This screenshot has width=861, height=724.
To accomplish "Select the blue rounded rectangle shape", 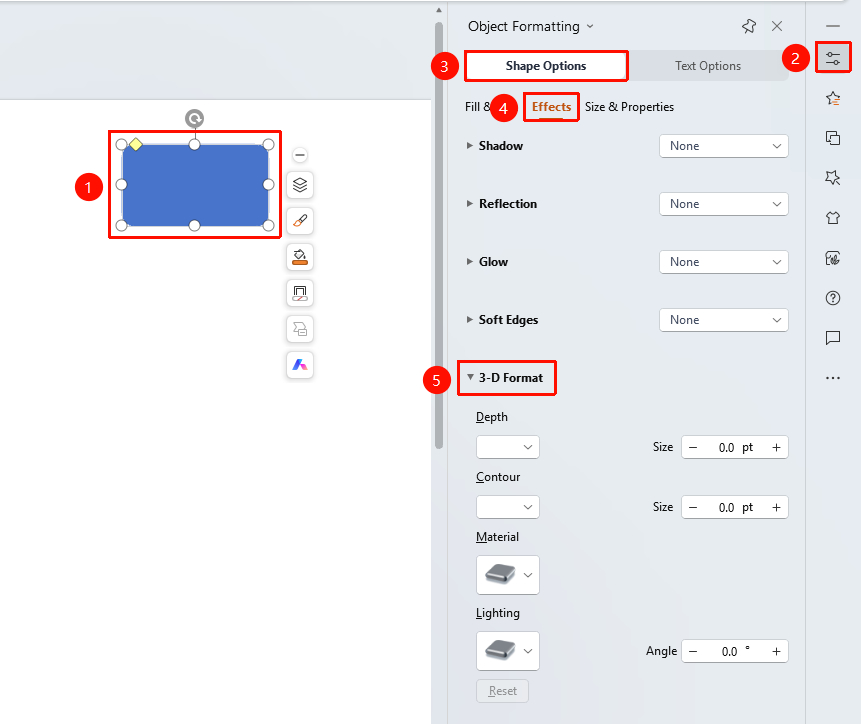I will (x=195, y=185).
